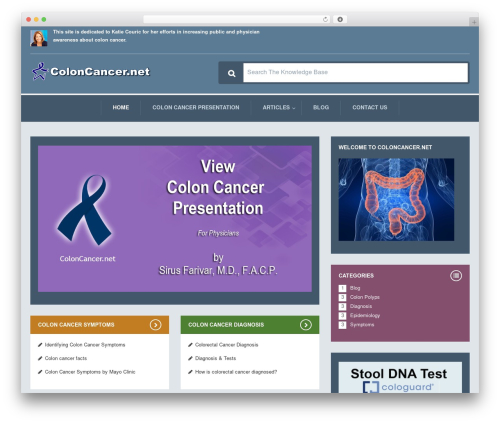Open Colon Cancer Presentation menu item
500x423 pixels.
click(196, 107)
